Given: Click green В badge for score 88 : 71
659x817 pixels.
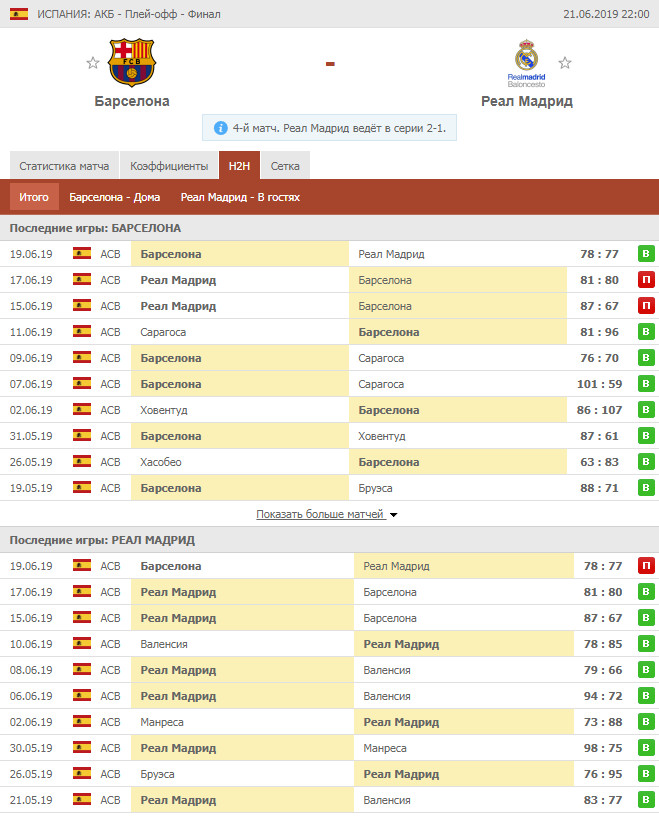Looking at the screenshot, I should pos(646,488).
